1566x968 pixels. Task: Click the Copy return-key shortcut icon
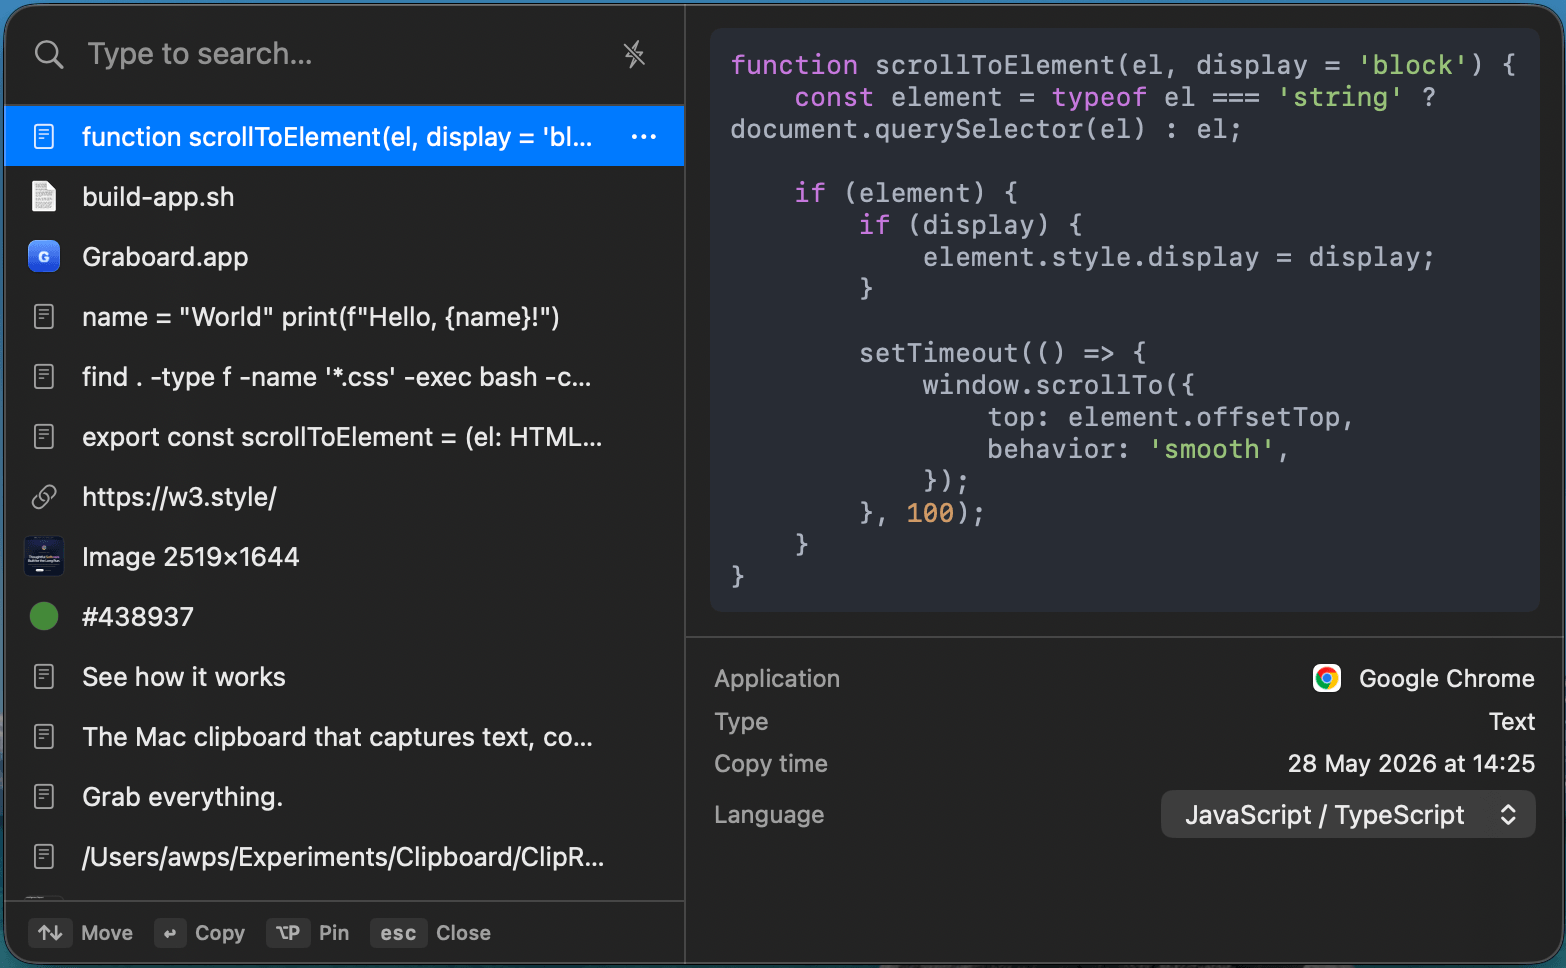[x=170, y=933]
